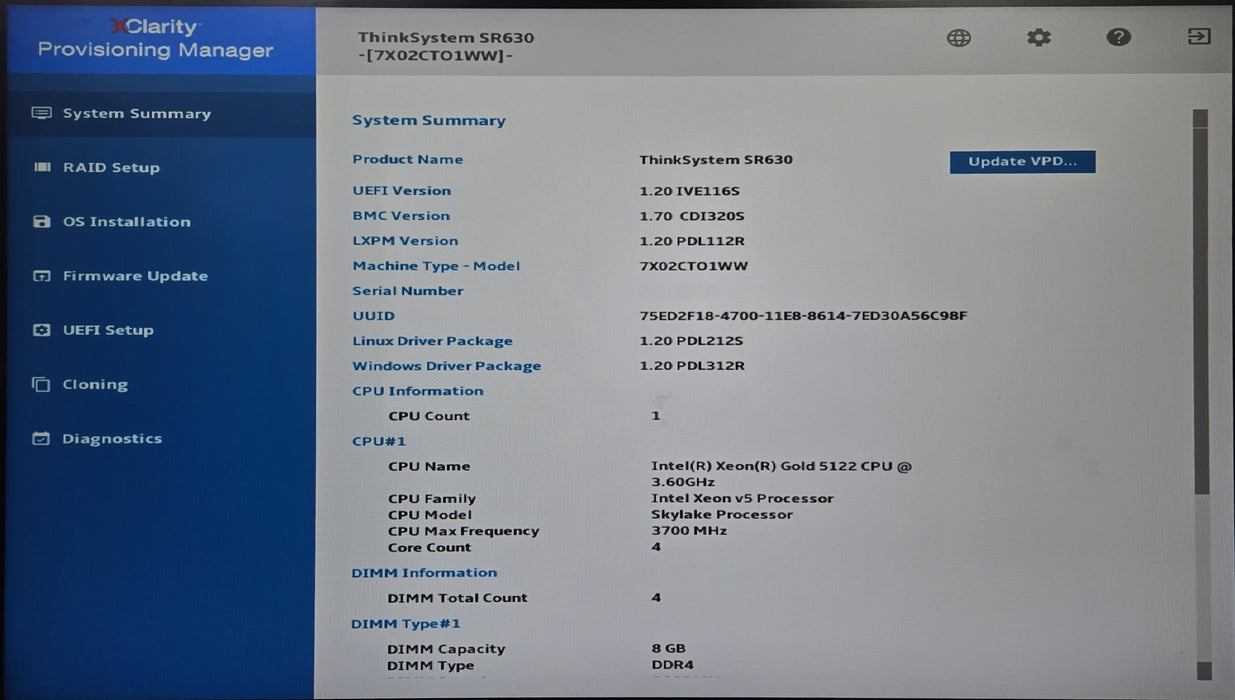Click the System Summary sidebar icon
This screenshot has height=700, width=1235.
coord(41,113)
